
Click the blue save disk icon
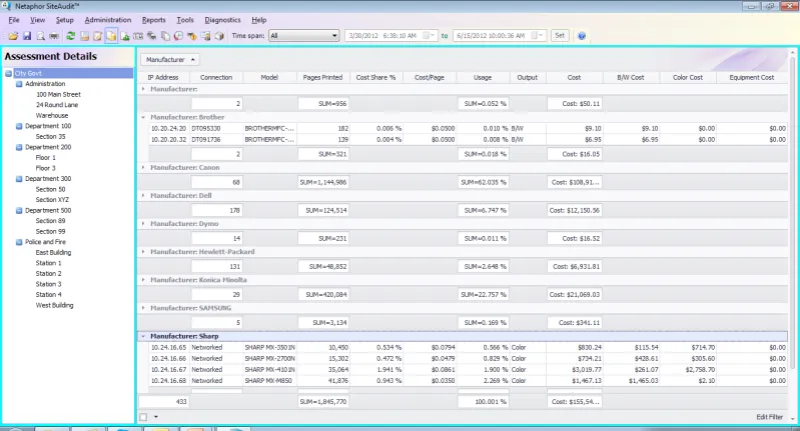[26, 36]
